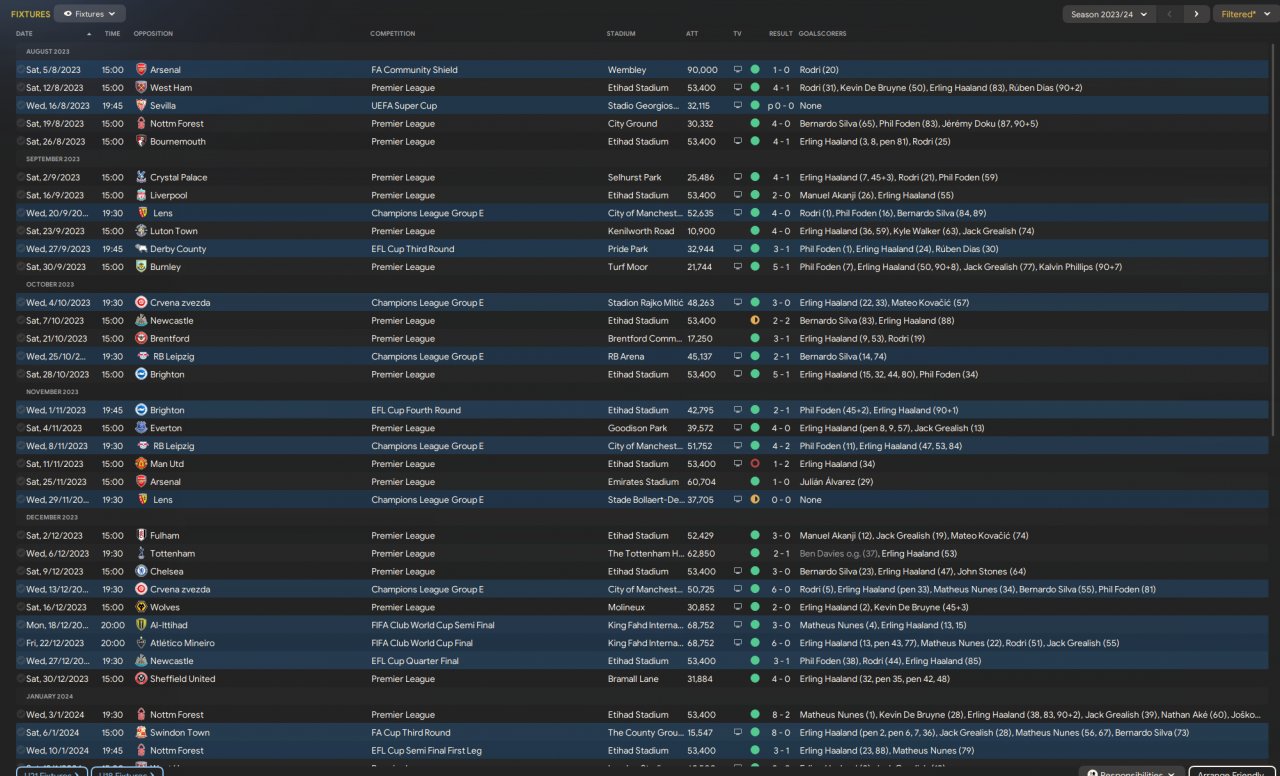Select the Atlético Mineiro club crest
Viewport: 1280px width, 776px height.
141,644
